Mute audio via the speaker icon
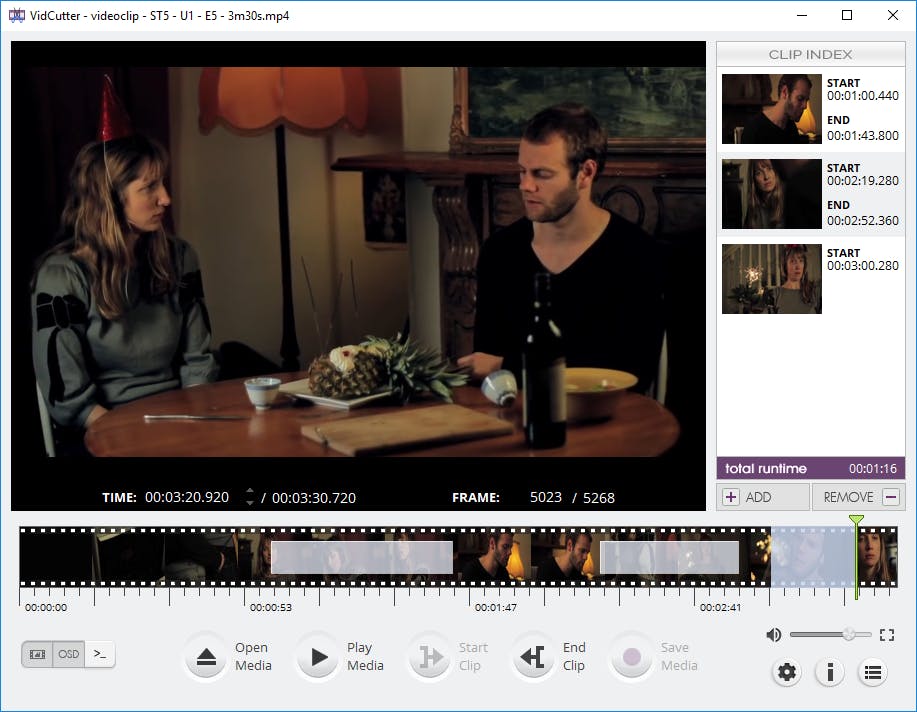917x712 pixels. 774,635
